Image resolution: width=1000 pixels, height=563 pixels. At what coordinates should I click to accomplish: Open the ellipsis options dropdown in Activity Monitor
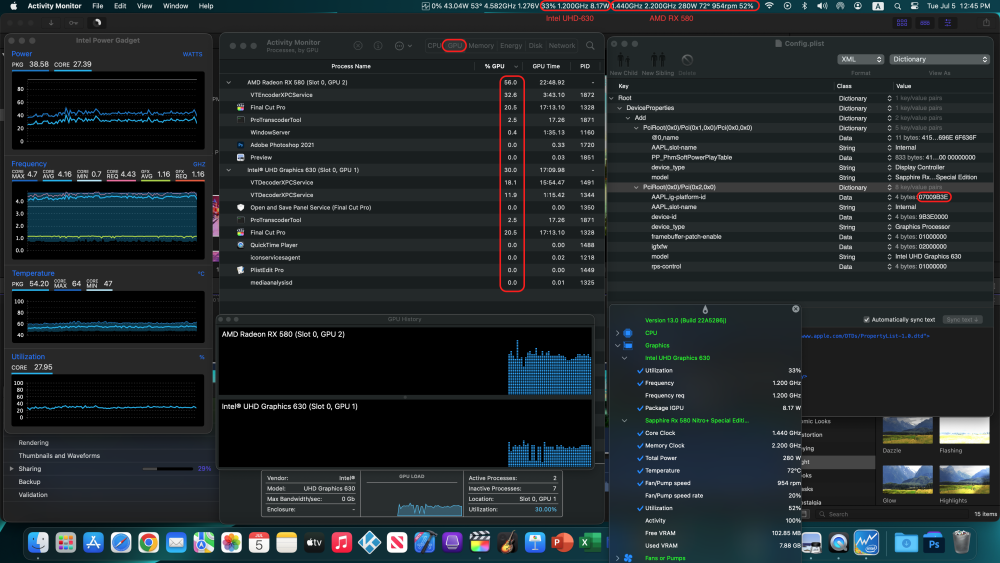point(404,46)
